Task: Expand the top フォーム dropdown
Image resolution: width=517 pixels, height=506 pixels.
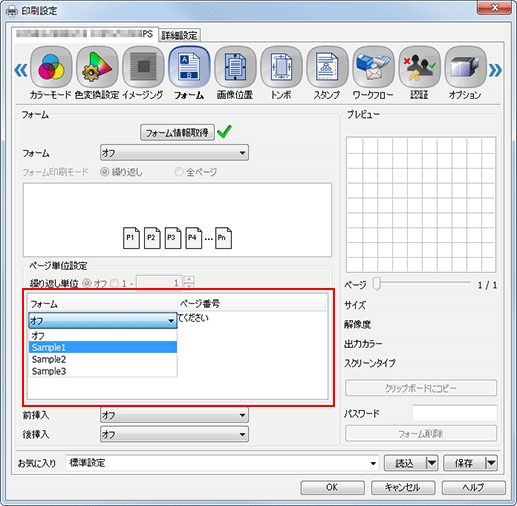Action: pos(174,153)
